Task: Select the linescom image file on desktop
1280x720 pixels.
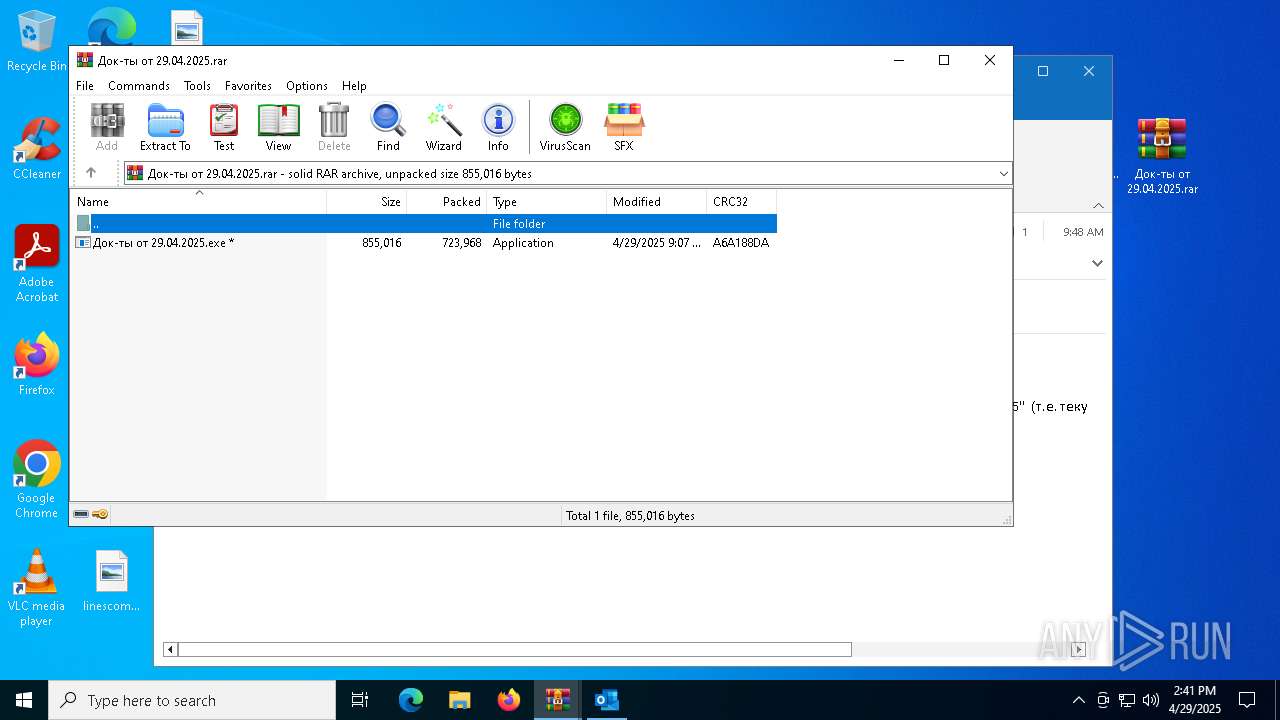Action: 111,581
